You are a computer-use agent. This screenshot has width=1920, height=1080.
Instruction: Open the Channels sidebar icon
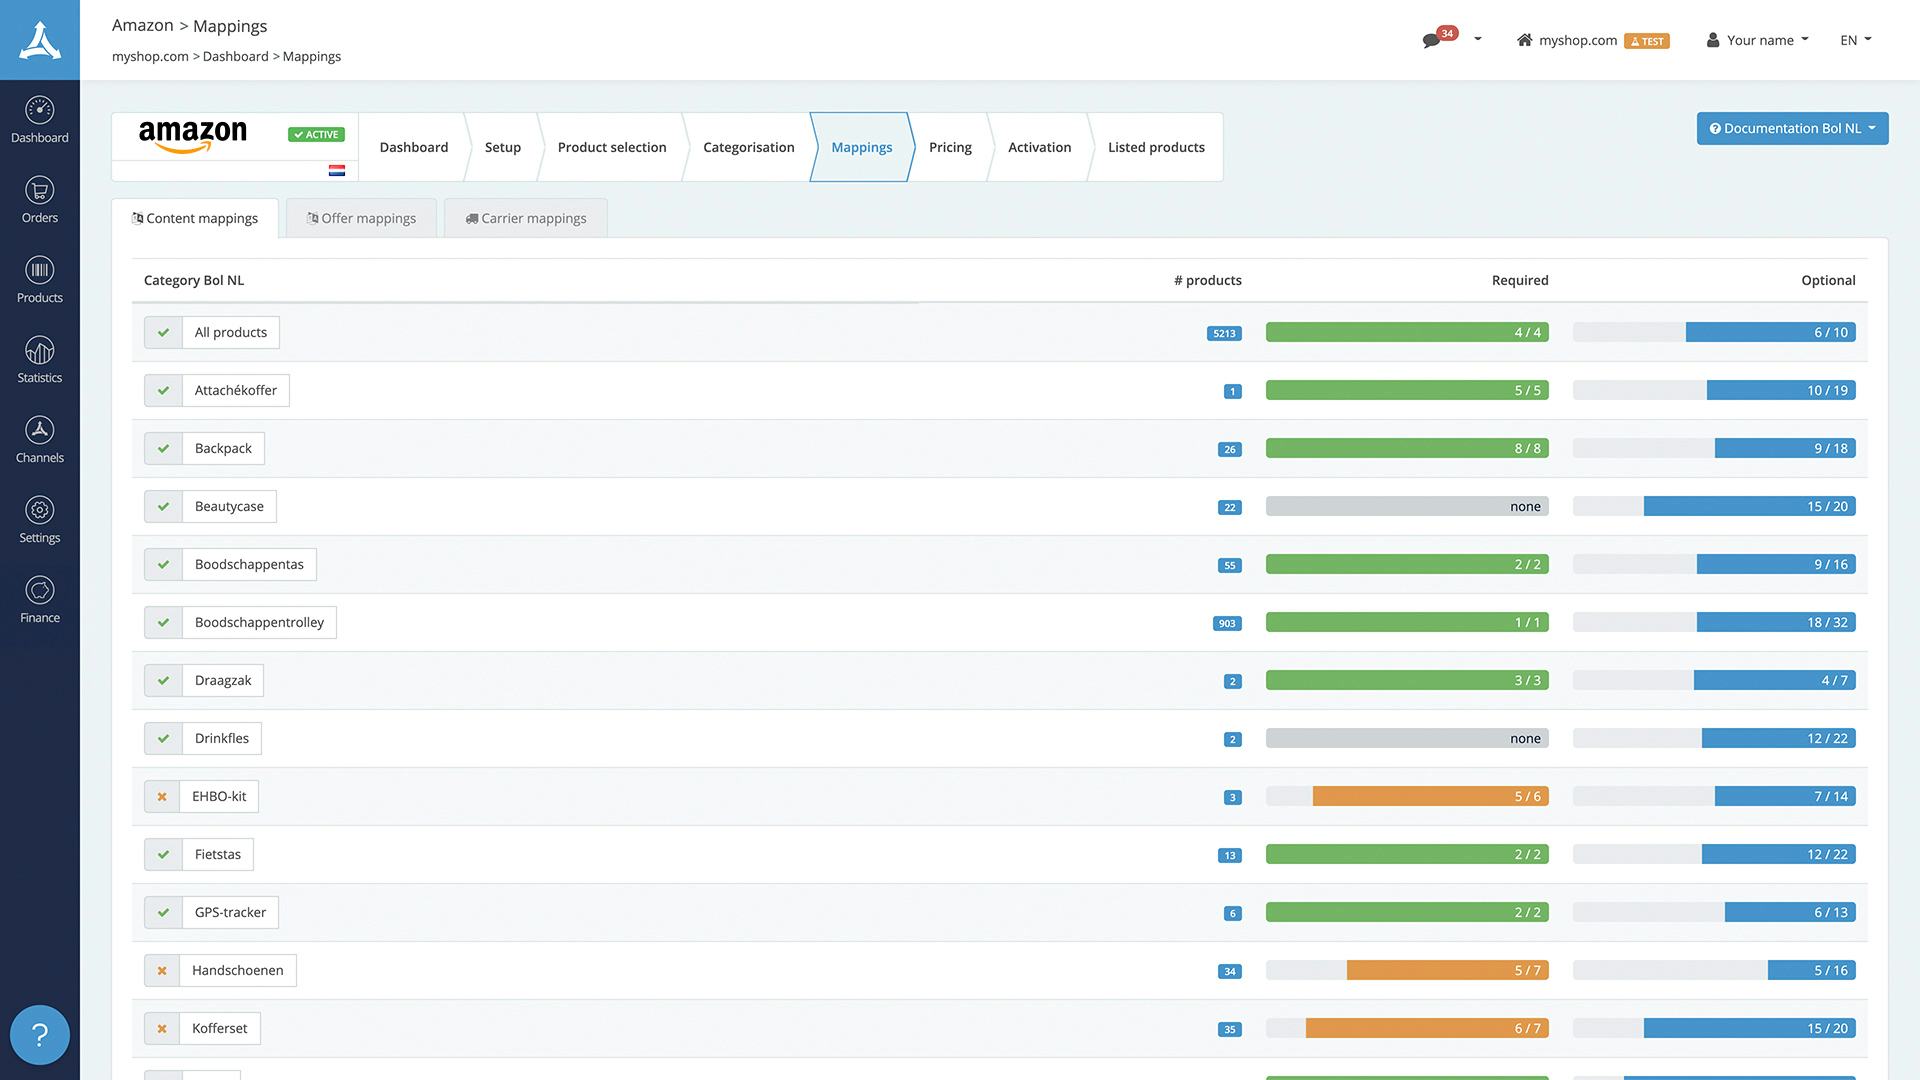point(40,440)
